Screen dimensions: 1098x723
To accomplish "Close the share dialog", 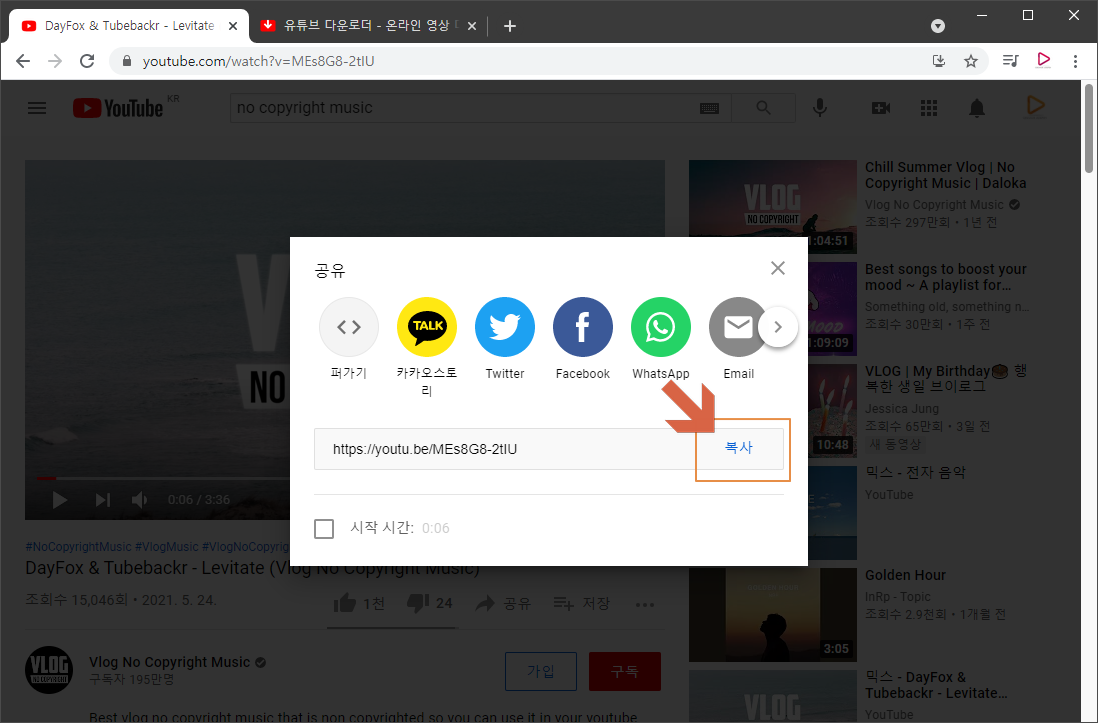I will click(777, 268).
